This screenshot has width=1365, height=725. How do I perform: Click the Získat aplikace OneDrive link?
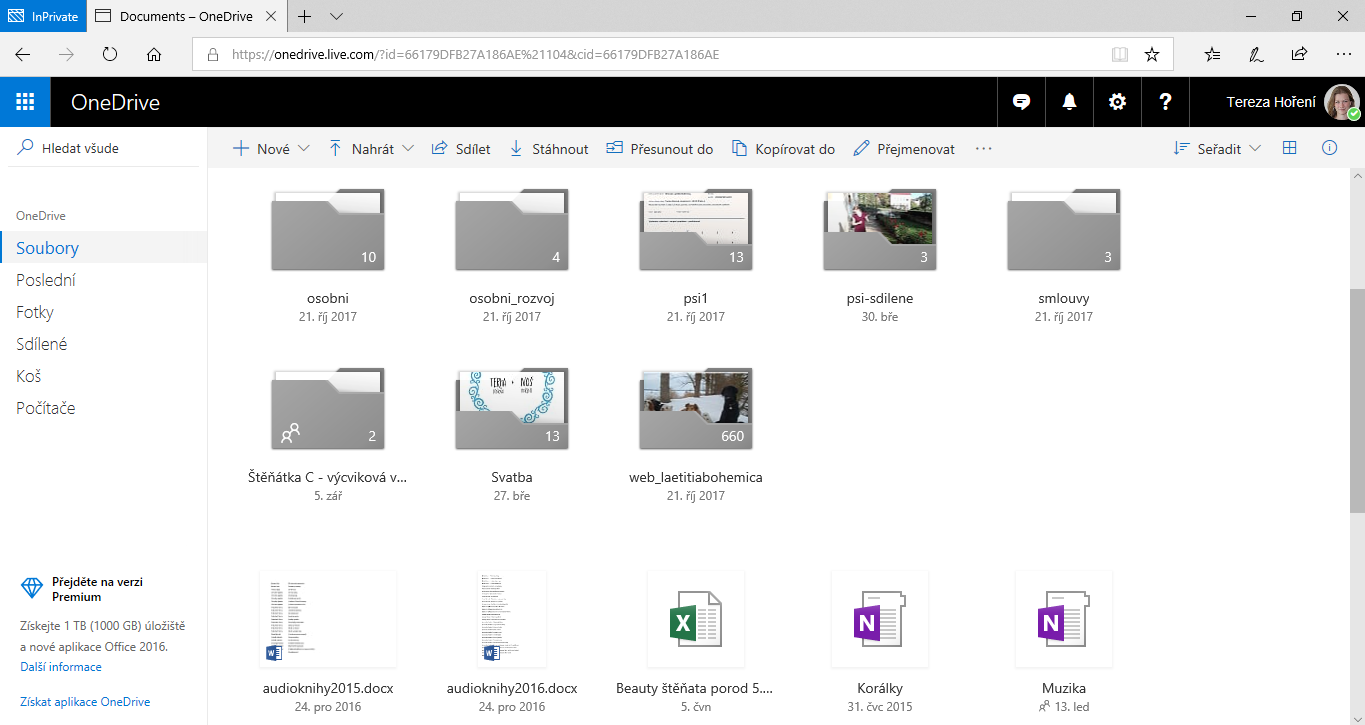(x=85, y=701)
